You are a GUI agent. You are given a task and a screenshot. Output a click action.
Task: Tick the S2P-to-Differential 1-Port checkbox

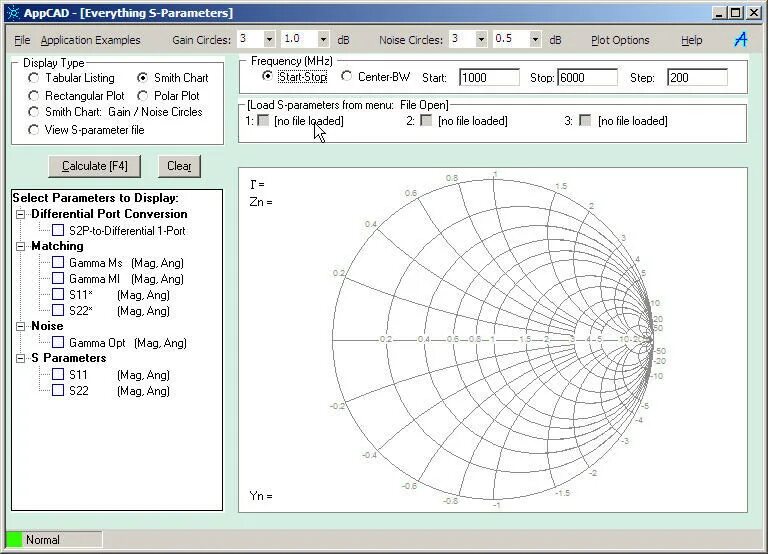58,230
